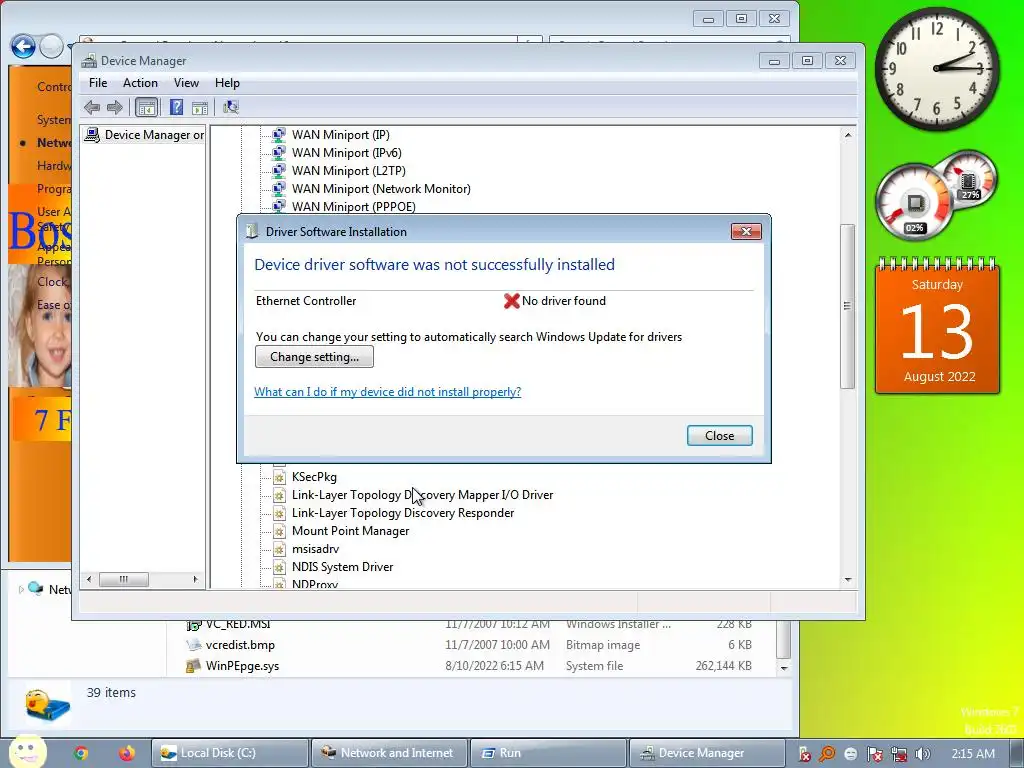Open 'What can I do if my device did not install properly?' link
The image size is (1024, 768).
click(x=387, y=392)
